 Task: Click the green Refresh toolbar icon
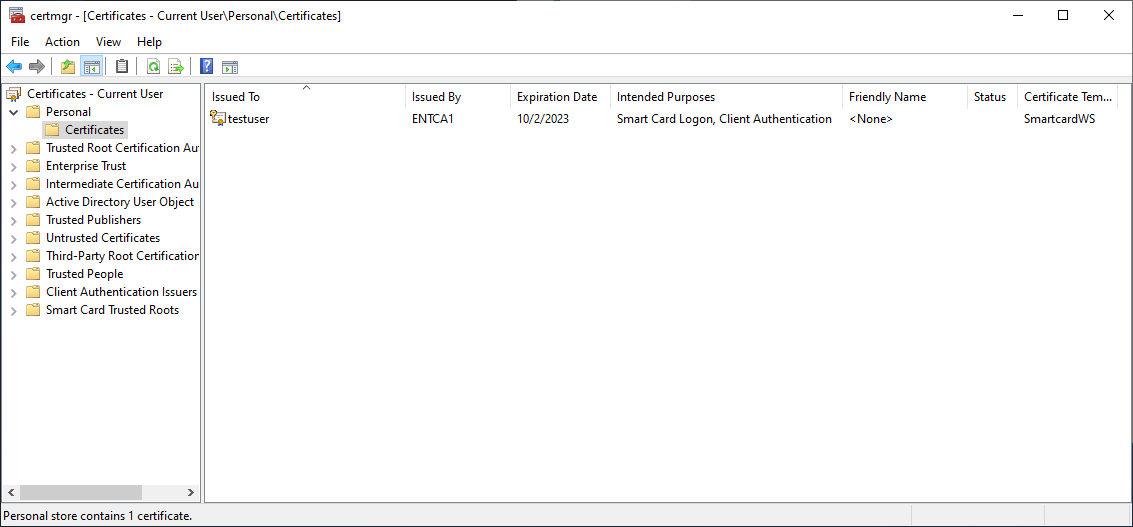153,67
